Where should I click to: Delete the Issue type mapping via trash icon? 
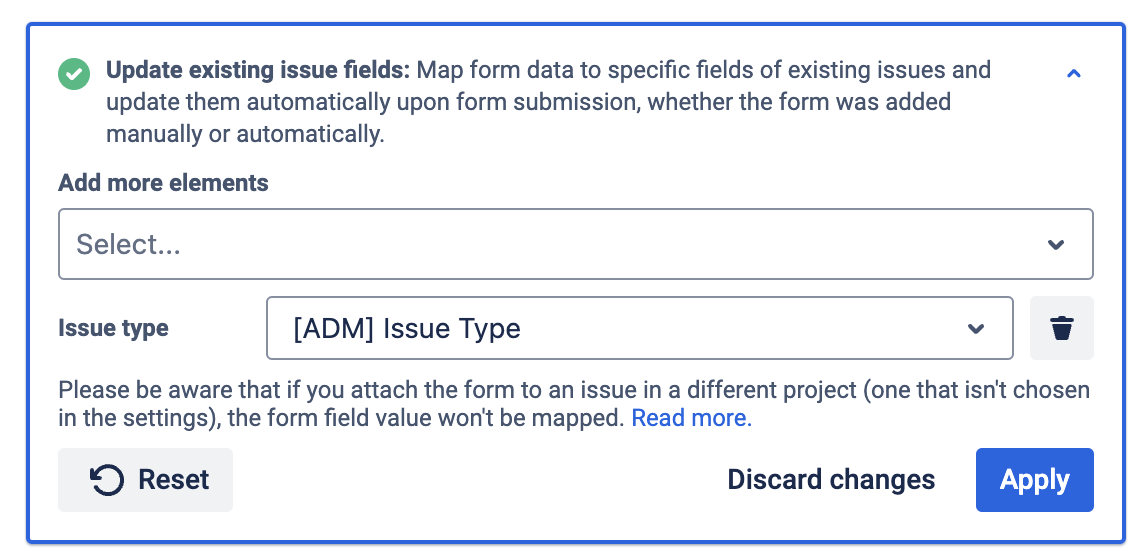click(x=1062, y=328)
